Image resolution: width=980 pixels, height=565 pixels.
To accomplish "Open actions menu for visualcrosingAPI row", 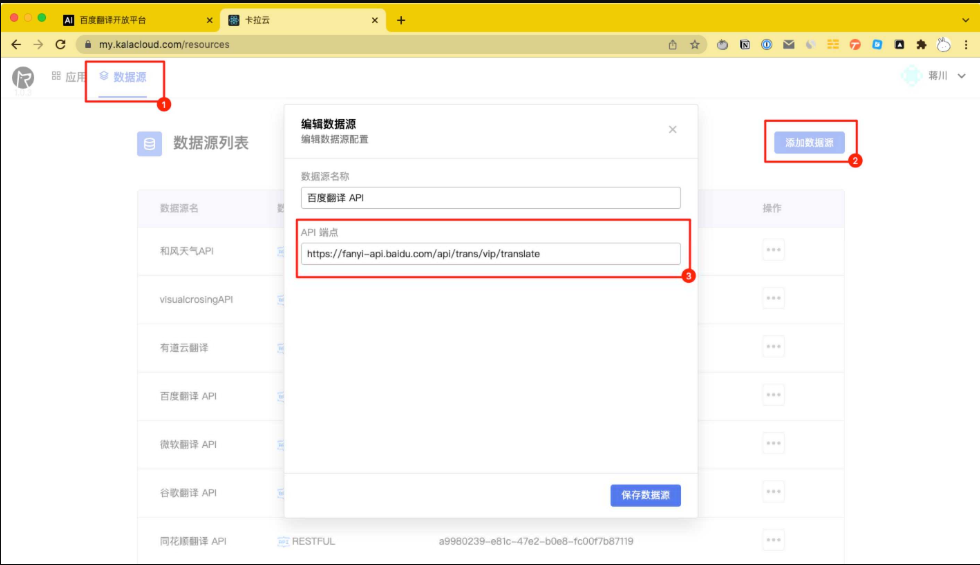I will 773,298.
